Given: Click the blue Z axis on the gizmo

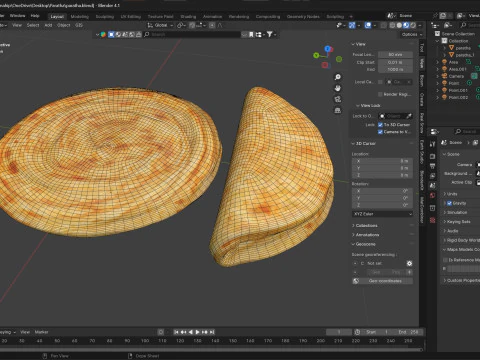Looking at the screenshot, I should (327, 49).
